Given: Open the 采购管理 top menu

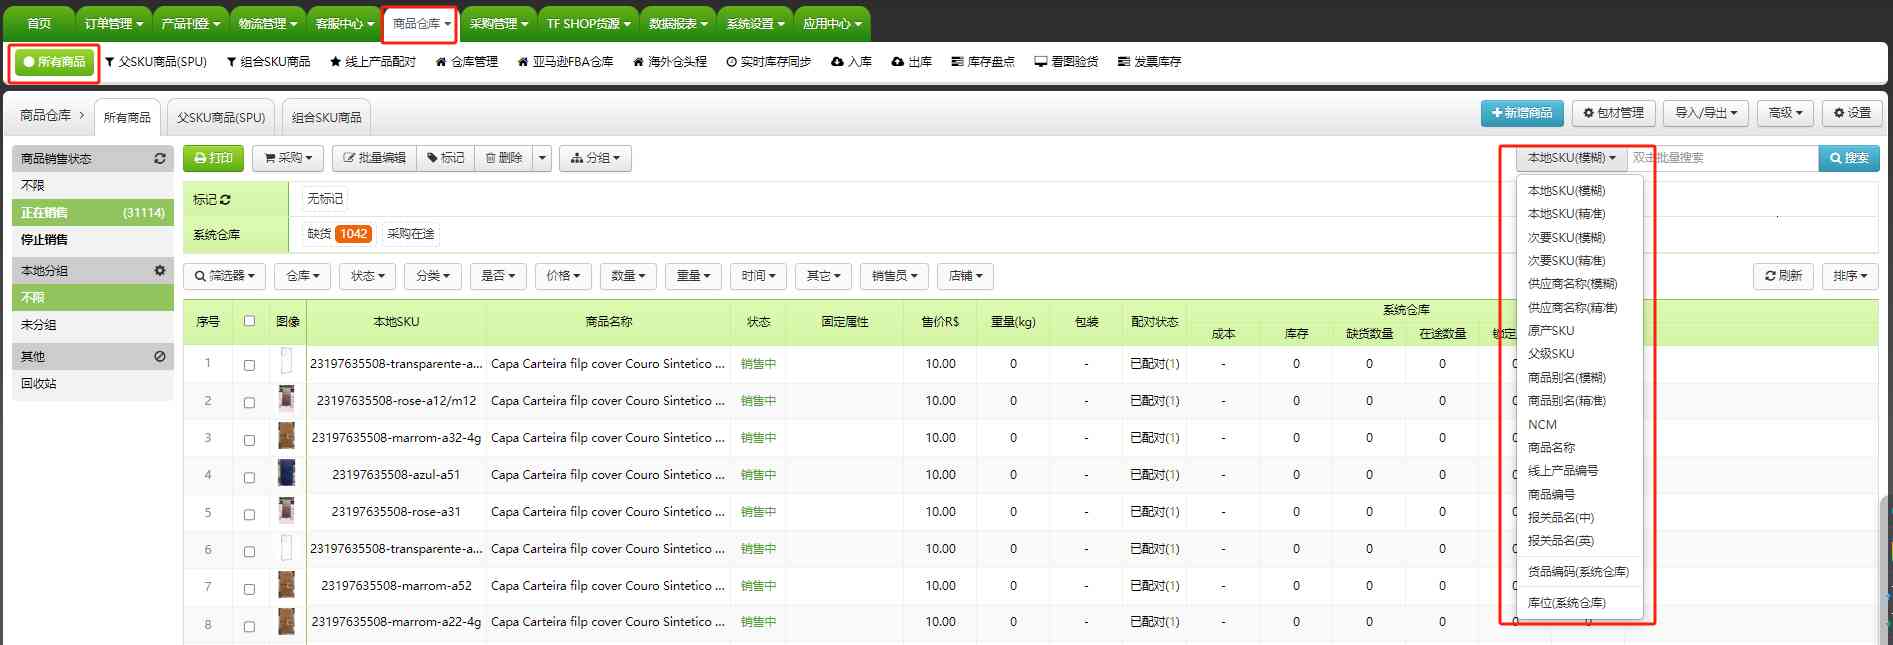Looking at the screenshot, I should point(498,23).
